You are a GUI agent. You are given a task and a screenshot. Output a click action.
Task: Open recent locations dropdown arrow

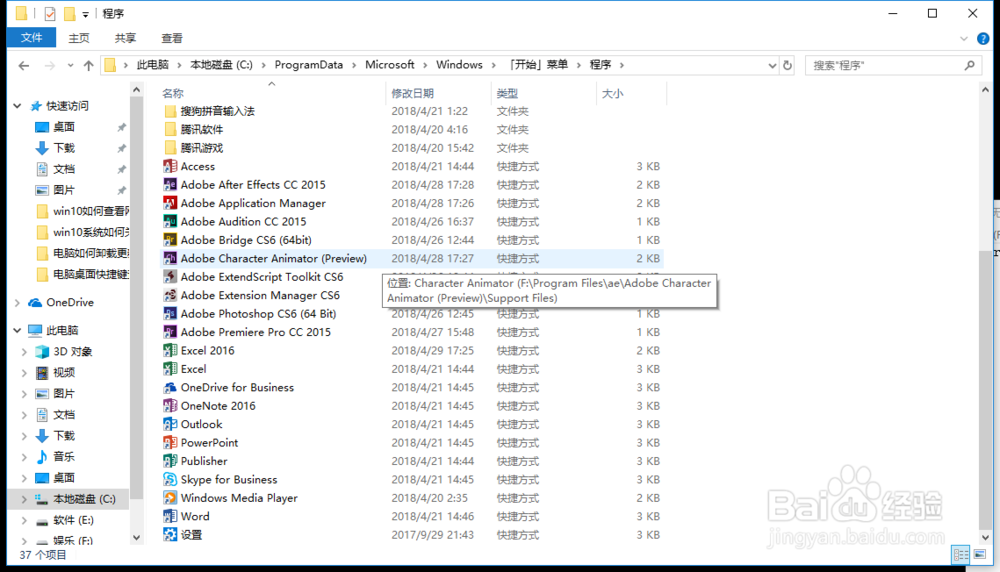(x=70, y=65)
